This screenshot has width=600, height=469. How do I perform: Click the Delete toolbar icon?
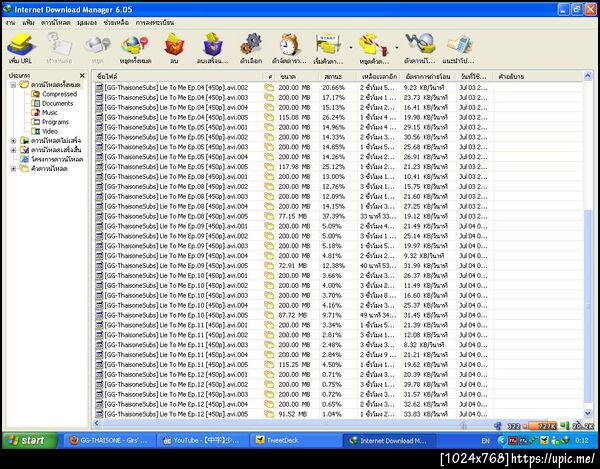(174, 44)
